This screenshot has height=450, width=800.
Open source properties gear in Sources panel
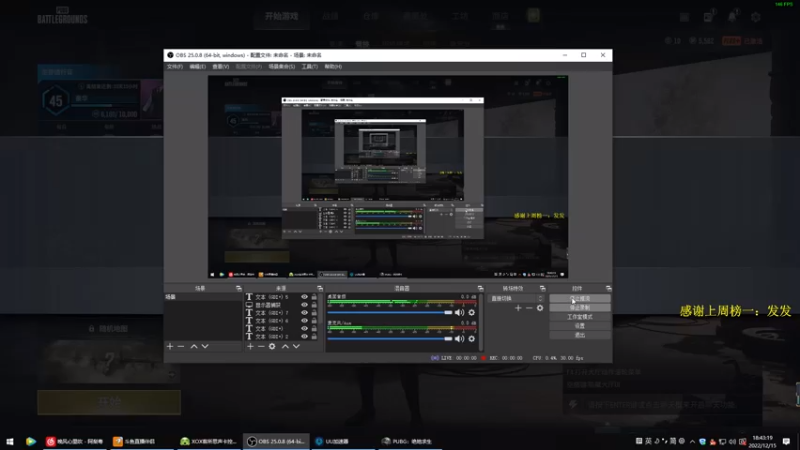click(x=272, y=346)
